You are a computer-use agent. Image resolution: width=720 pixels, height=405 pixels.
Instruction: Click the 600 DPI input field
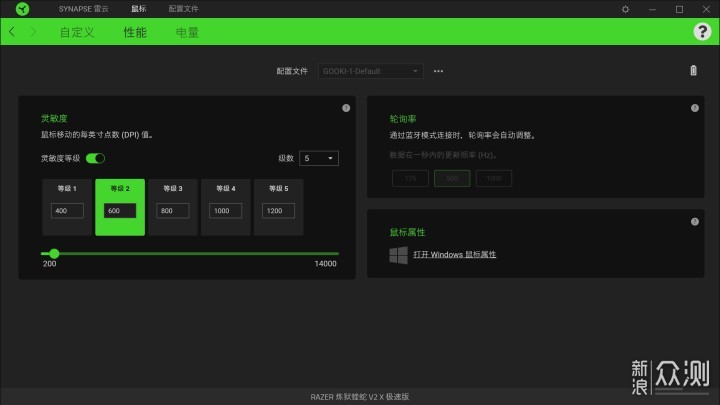[120, 211]
